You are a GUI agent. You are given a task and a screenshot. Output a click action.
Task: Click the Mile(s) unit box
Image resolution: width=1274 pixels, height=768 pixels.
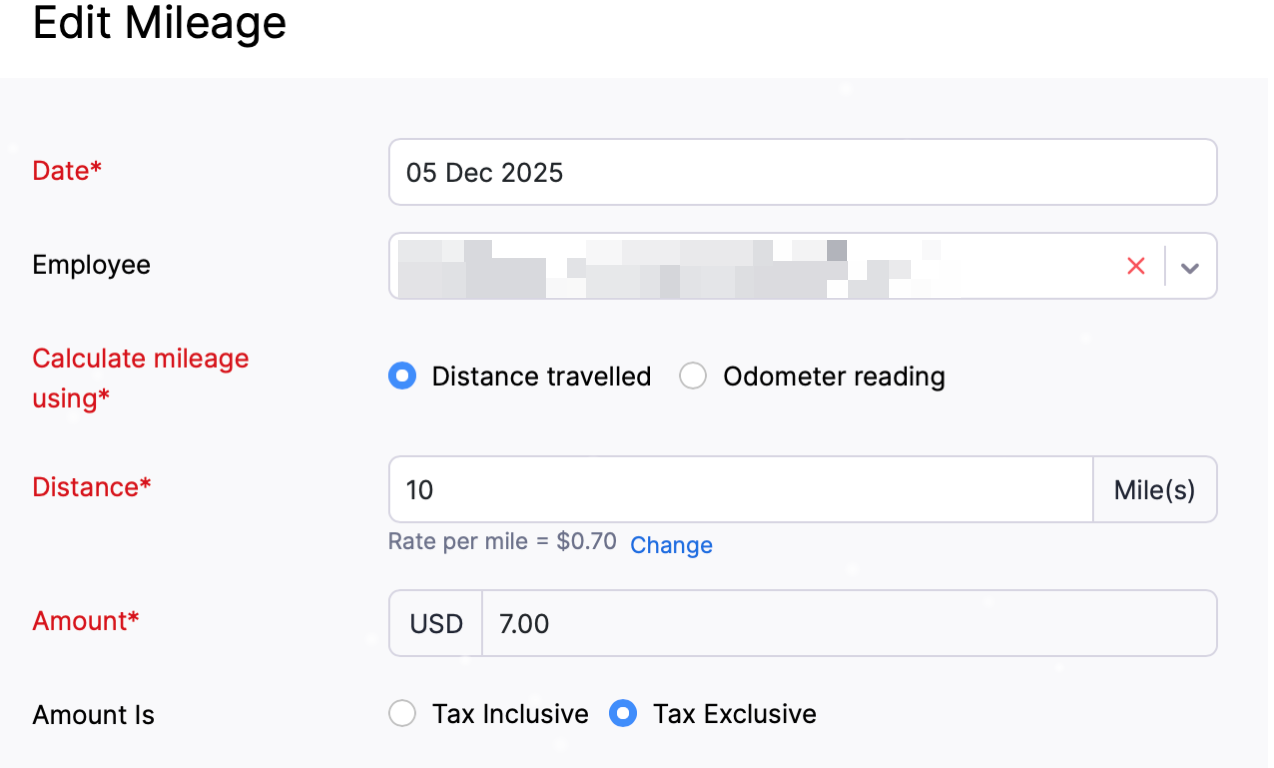pos(1155,489)
